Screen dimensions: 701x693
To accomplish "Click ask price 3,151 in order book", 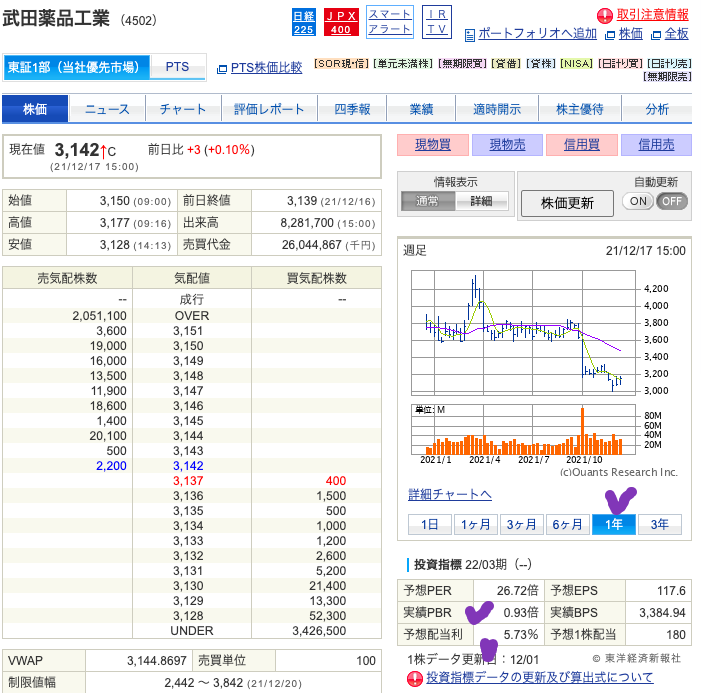I will 188,331.
